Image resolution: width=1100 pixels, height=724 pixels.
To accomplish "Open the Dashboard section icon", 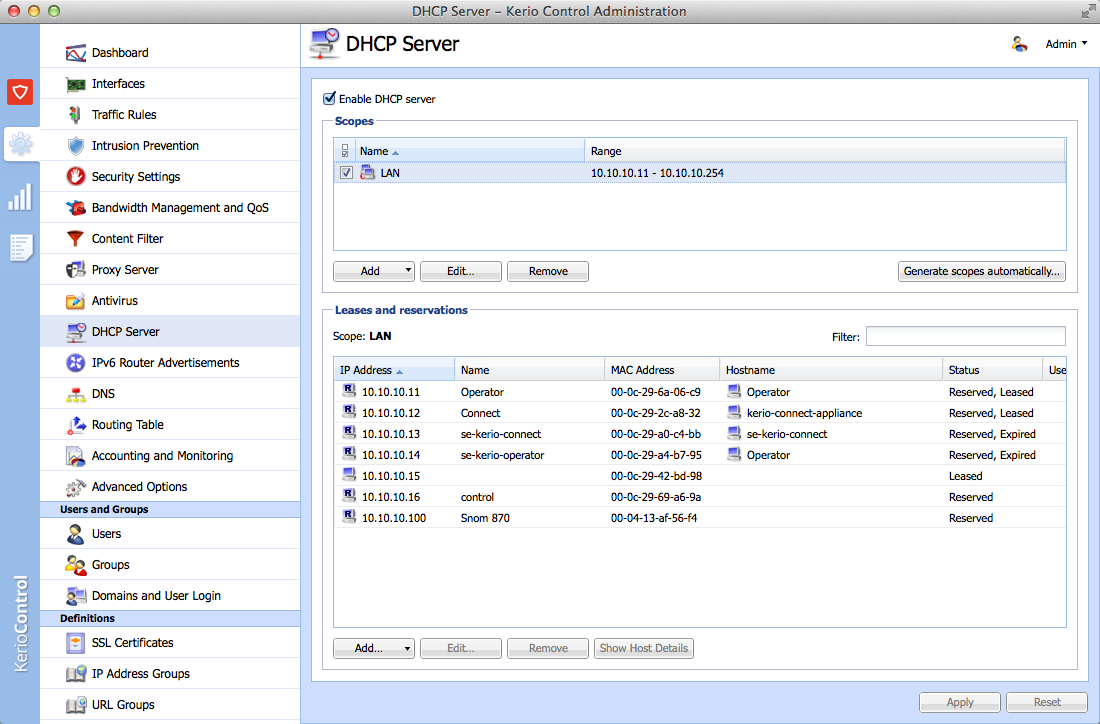I will pyautogui.click(x=76, y=53).
